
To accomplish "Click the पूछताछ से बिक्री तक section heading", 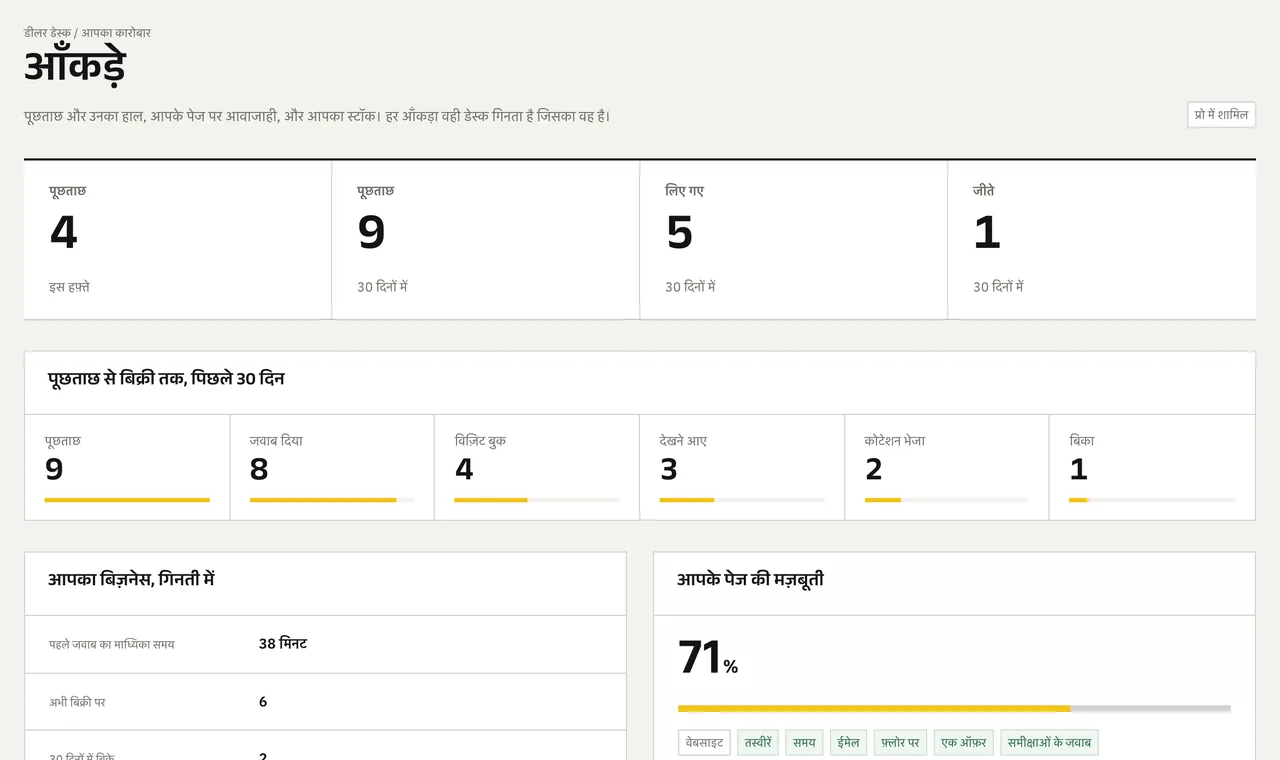I will [166, 379].
